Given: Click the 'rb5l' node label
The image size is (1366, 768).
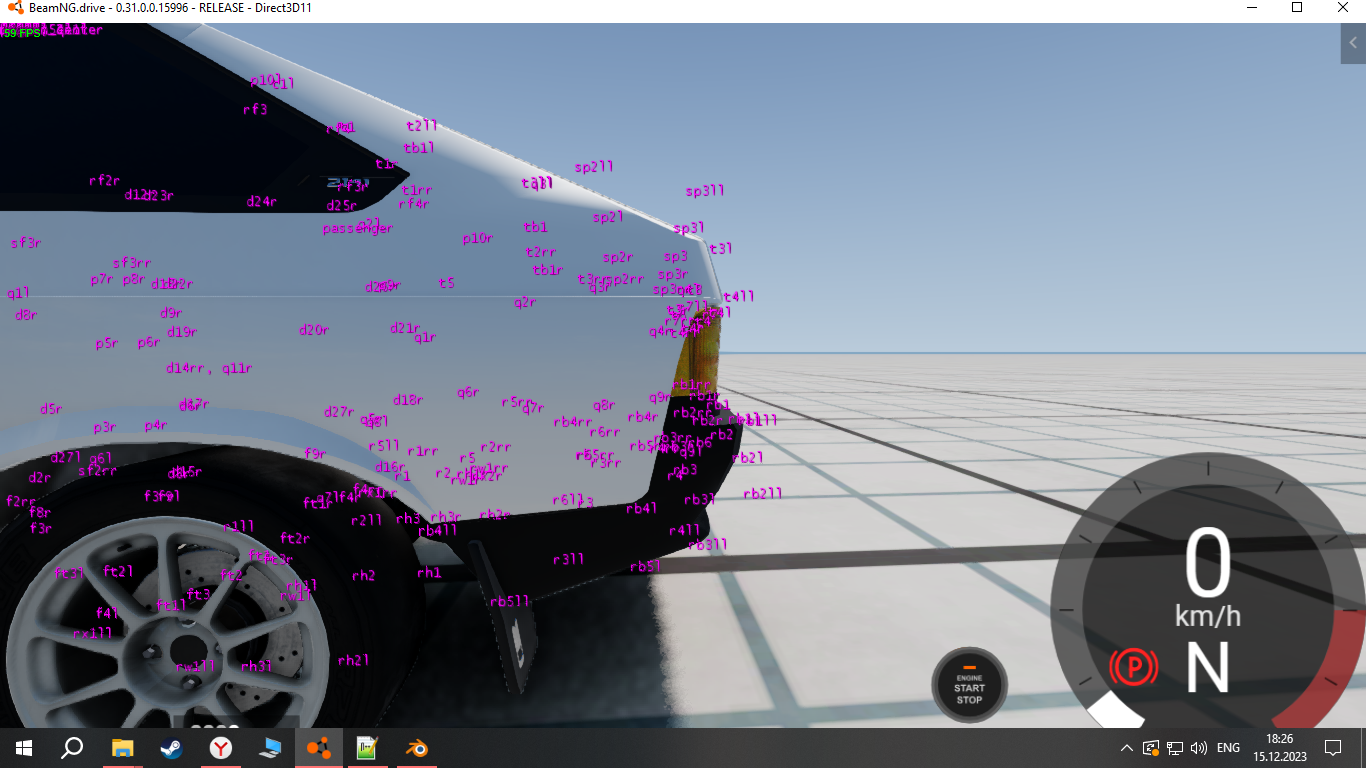Looking at the screenshot, I should coord(646,567).
